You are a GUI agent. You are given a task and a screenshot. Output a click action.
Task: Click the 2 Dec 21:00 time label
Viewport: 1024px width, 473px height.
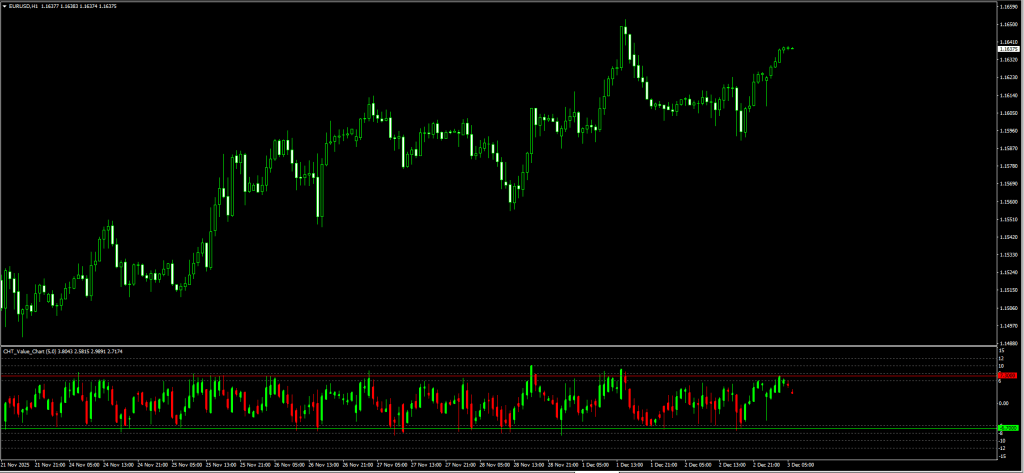pyautogui.click(x=767, y=465)
